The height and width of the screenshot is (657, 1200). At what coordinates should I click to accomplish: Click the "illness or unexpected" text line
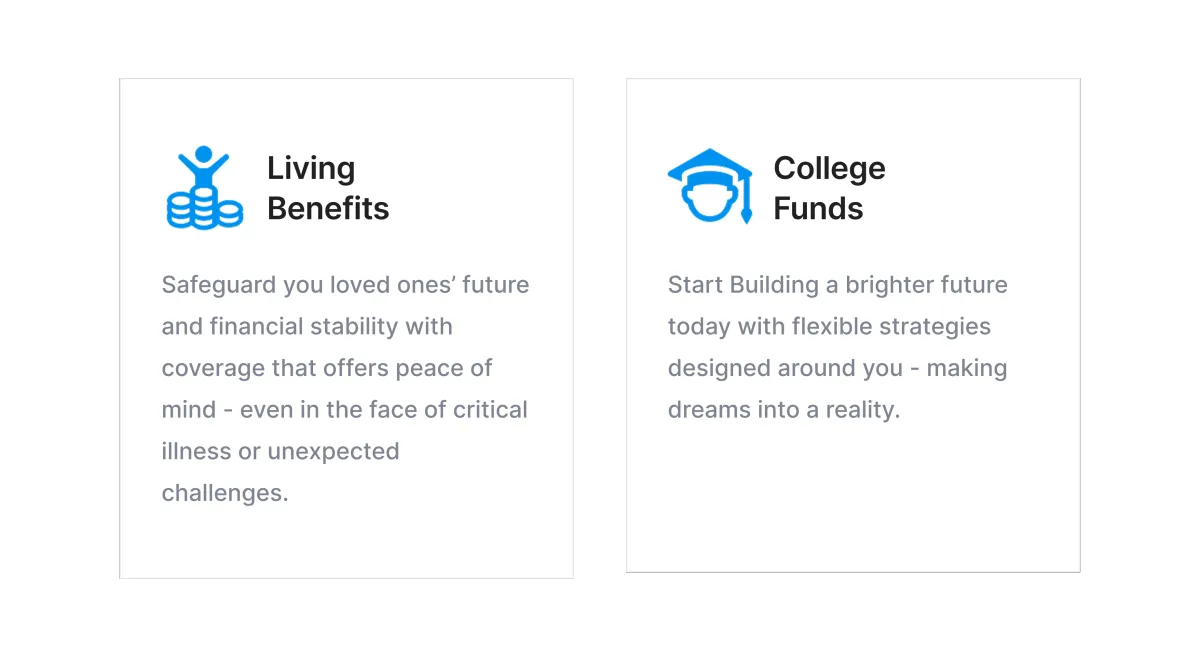[280, 451]
